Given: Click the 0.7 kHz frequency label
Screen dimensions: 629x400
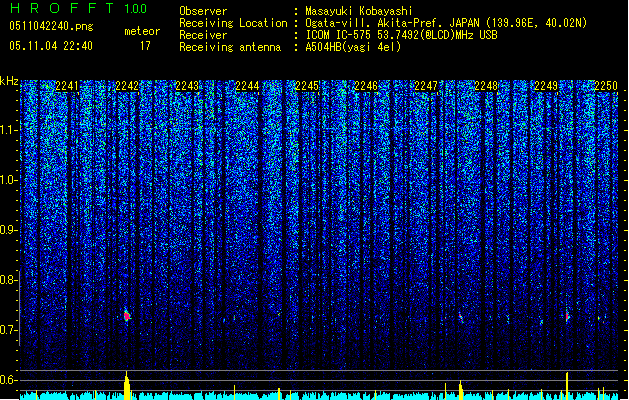Looking at the screenshot, I should tap(8, 330).
